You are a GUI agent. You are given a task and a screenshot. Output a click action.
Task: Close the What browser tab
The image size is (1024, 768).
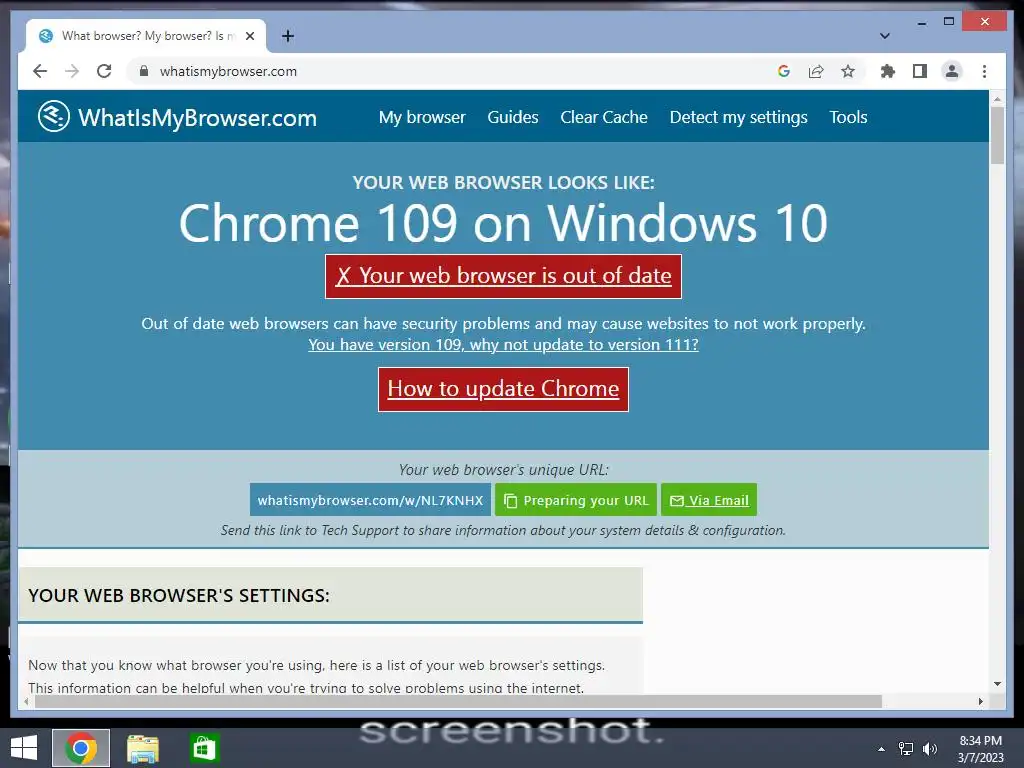[250, 36]
